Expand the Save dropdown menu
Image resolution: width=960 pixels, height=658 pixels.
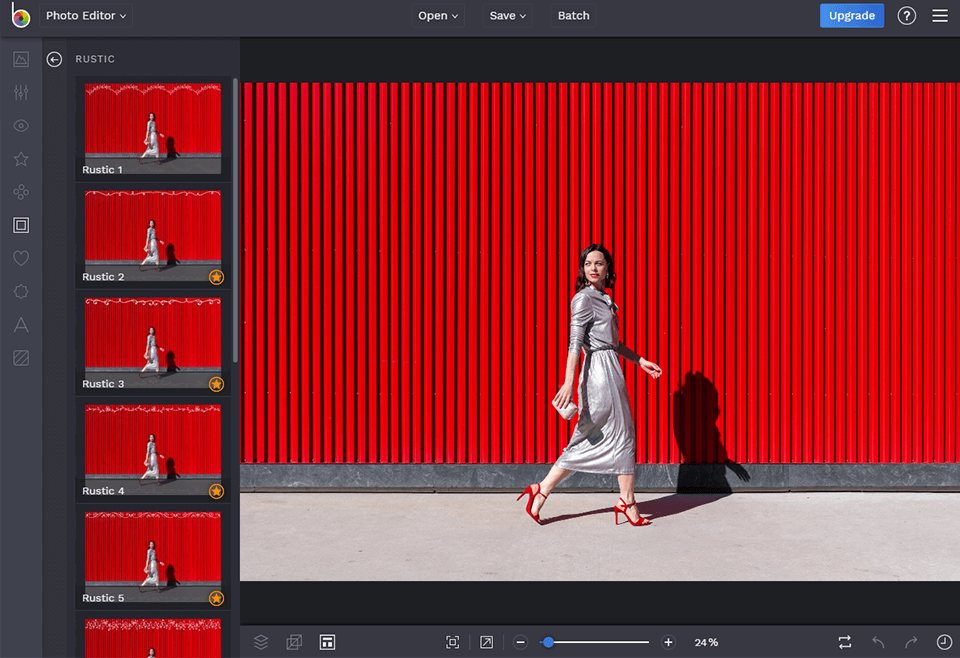(508, 16)
